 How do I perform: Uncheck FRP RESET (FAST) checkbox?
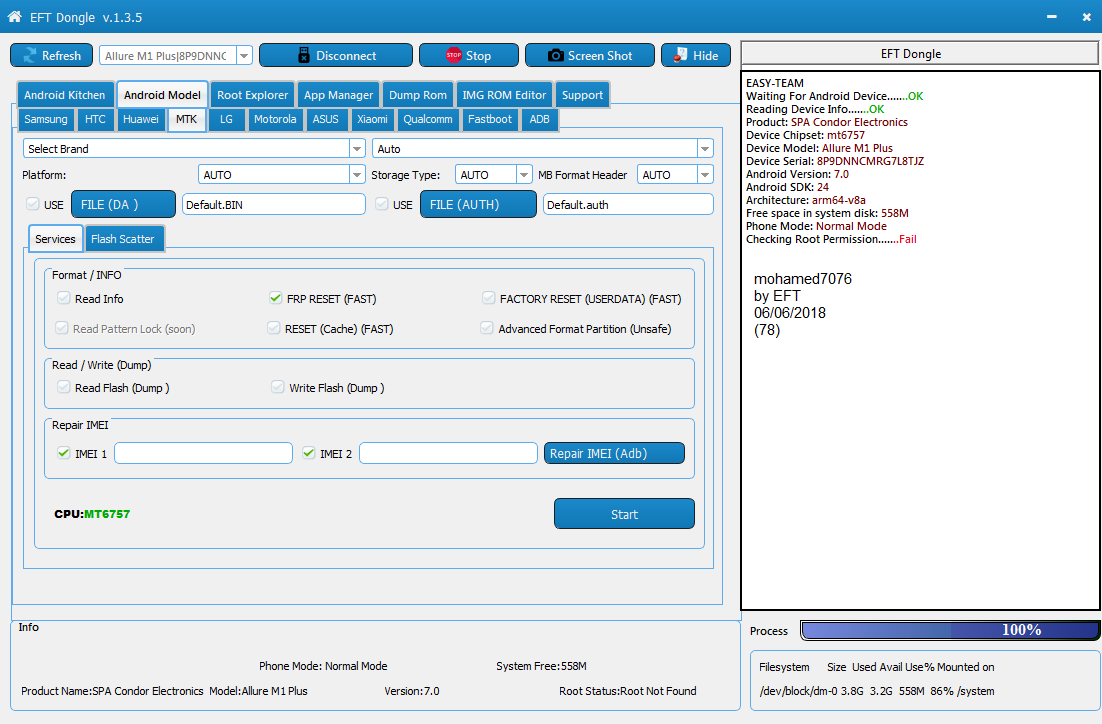click(276, 298)
